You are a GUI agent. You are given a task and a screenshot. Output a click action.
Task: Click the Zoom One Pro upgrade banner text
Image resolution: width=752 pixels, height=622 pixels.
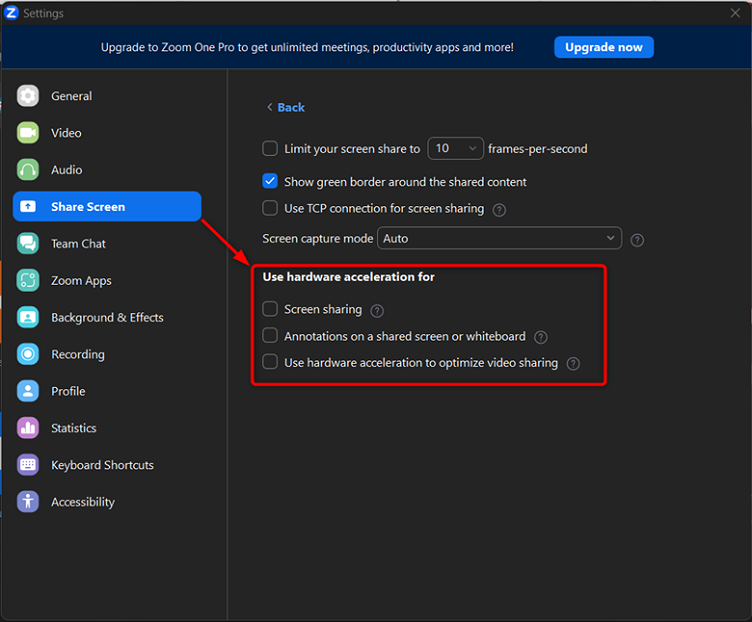(307, 47)
